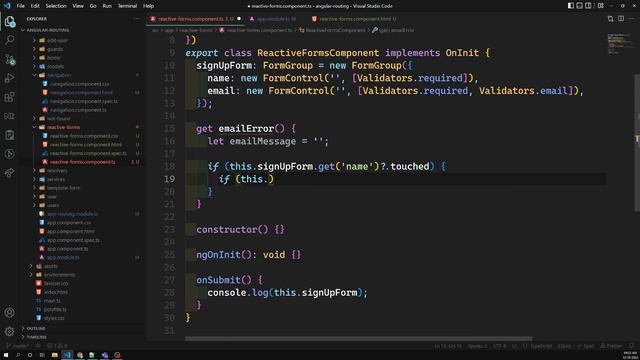640x360 pixels.
Task: Click the taskbar search icon
Action: pos(18,355)
